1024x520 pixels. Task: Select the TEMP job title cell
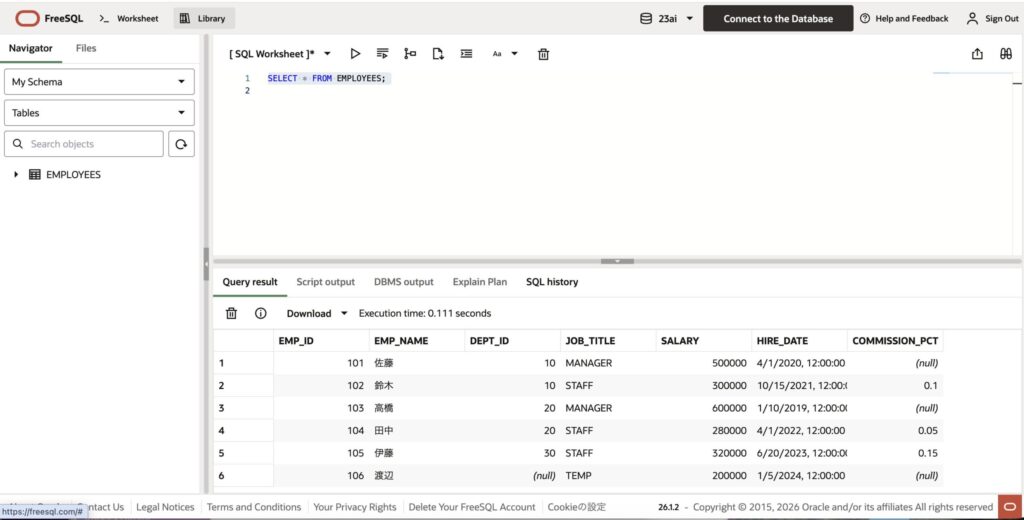tap(608, 476)
